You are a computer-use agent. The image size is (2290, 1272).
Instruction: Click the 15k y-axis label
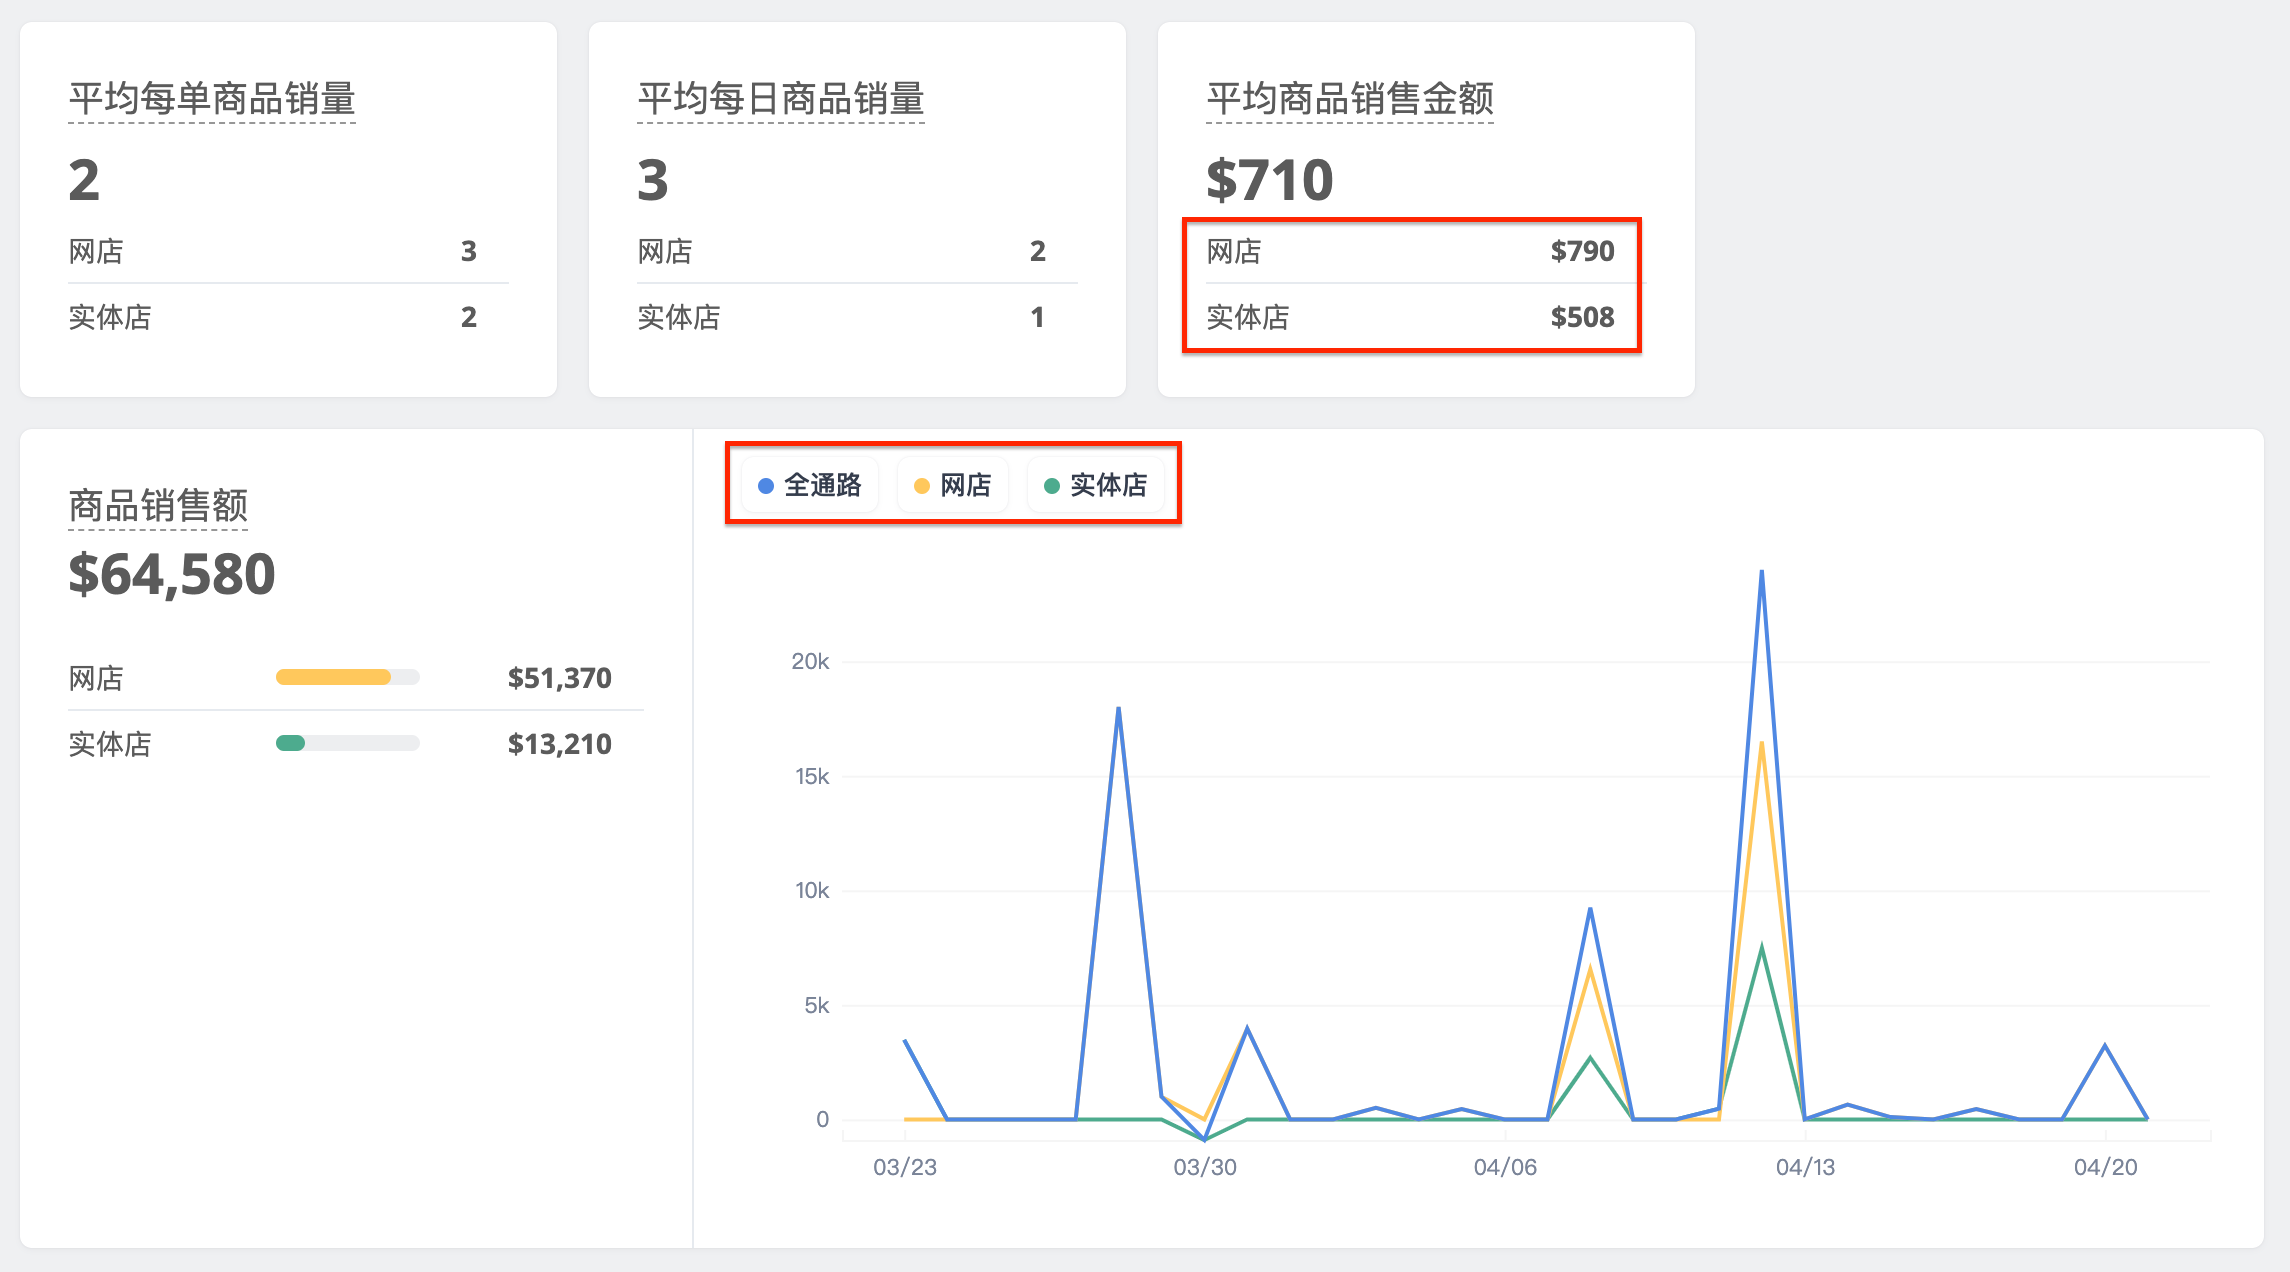(812, 776)
